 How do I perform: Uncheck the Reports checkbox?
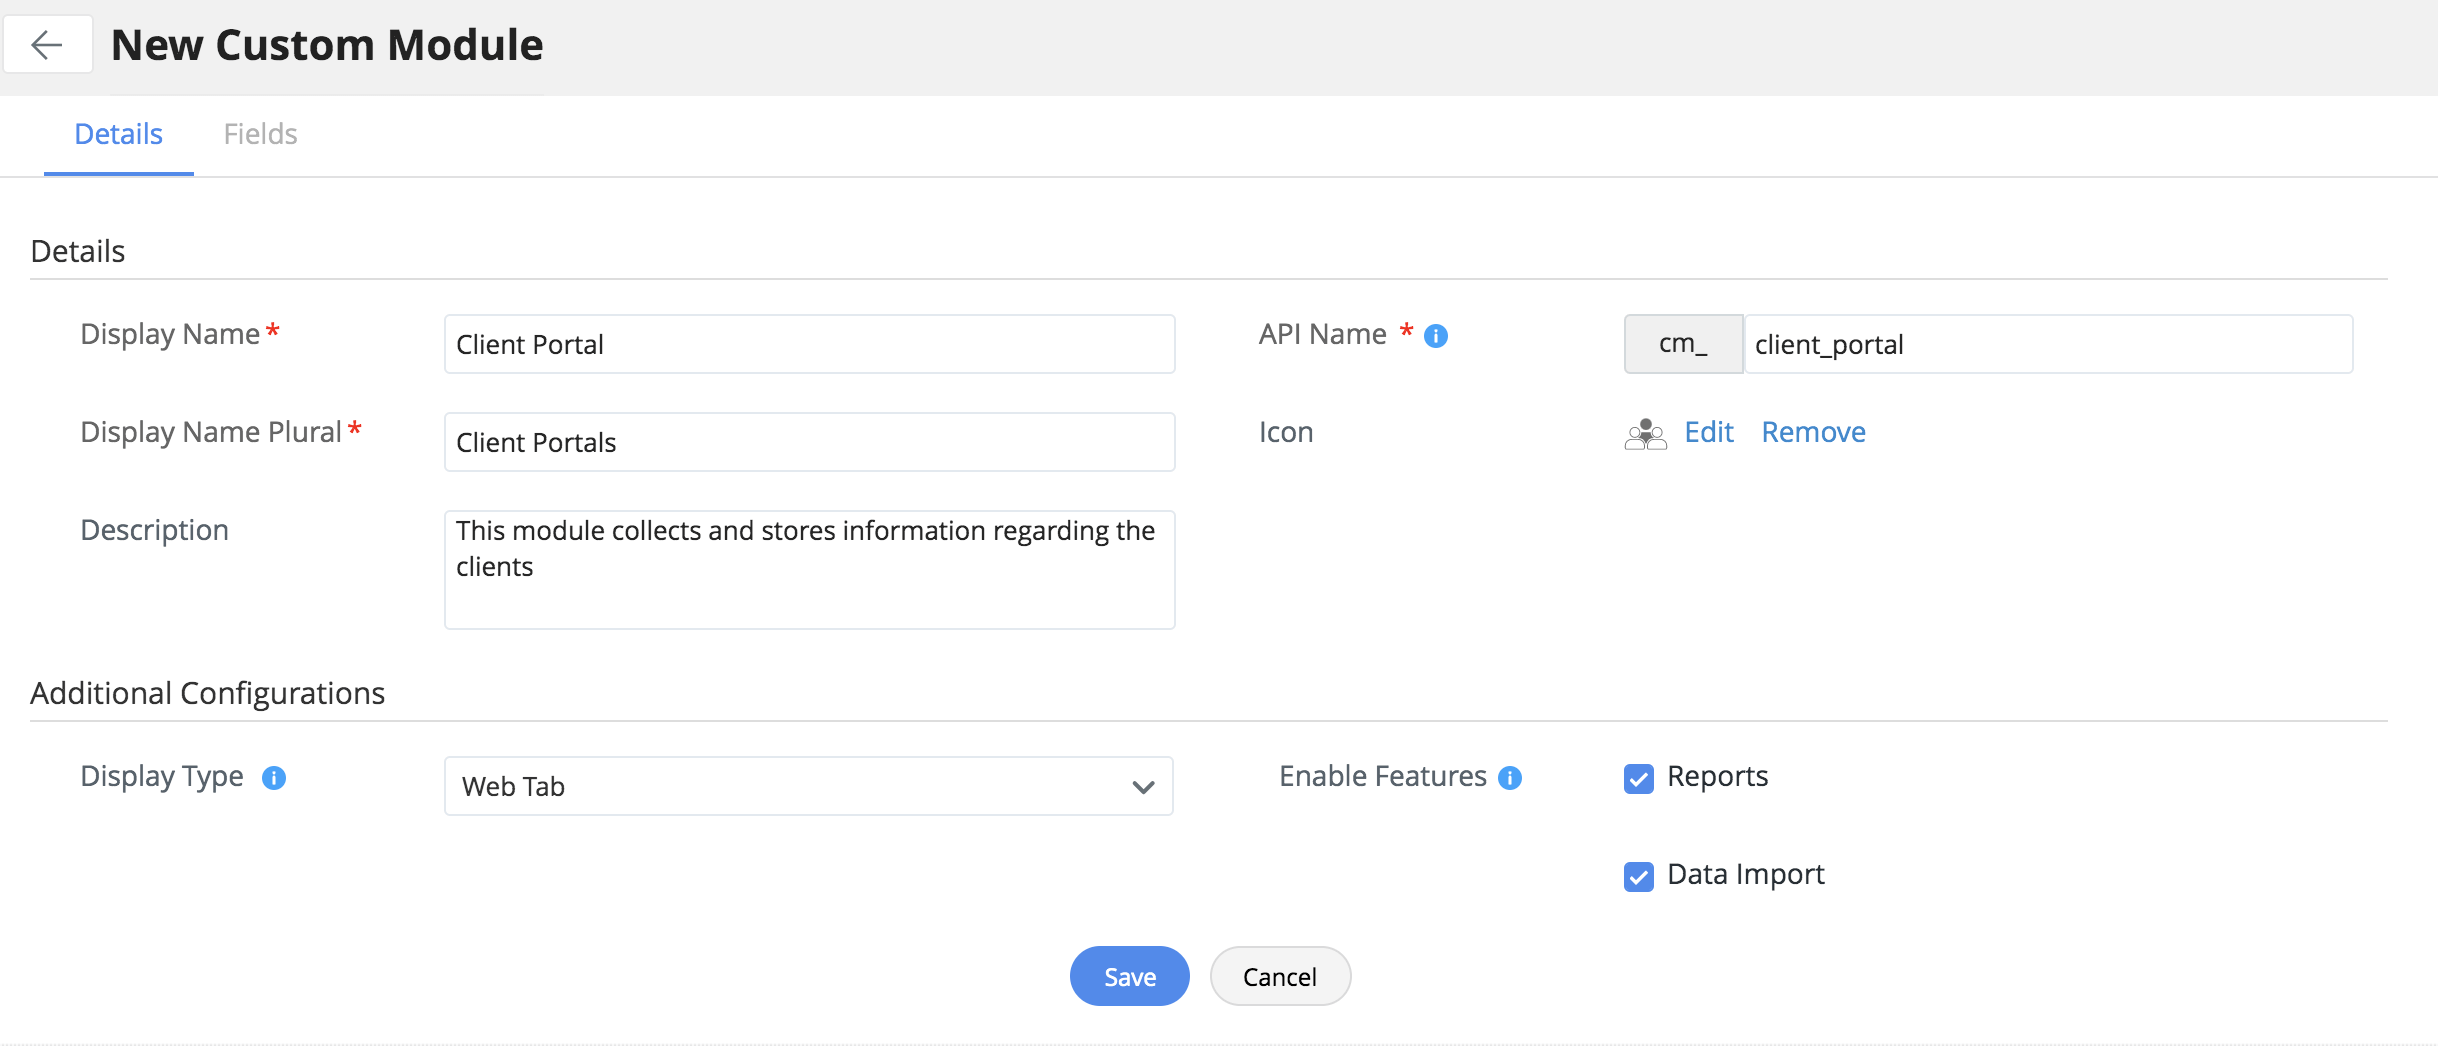pos(1638,778)
